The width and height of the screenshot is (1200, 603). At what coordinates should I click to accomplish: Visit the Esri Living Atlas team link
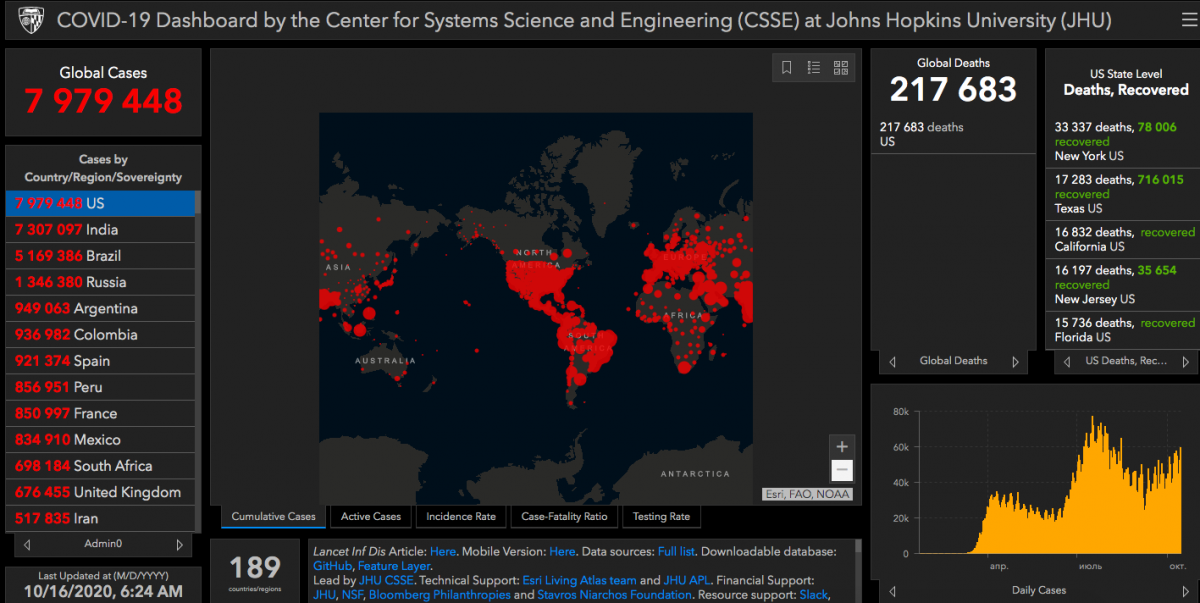point(579,580)
